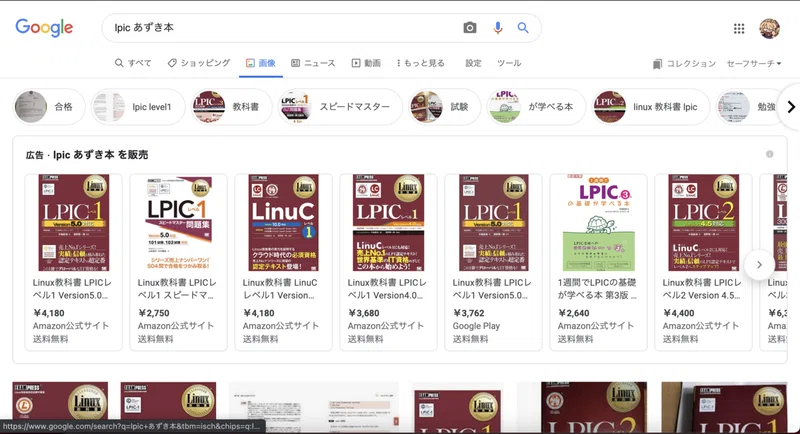
Task: Click the Google logo
Action: pos(44,28)
